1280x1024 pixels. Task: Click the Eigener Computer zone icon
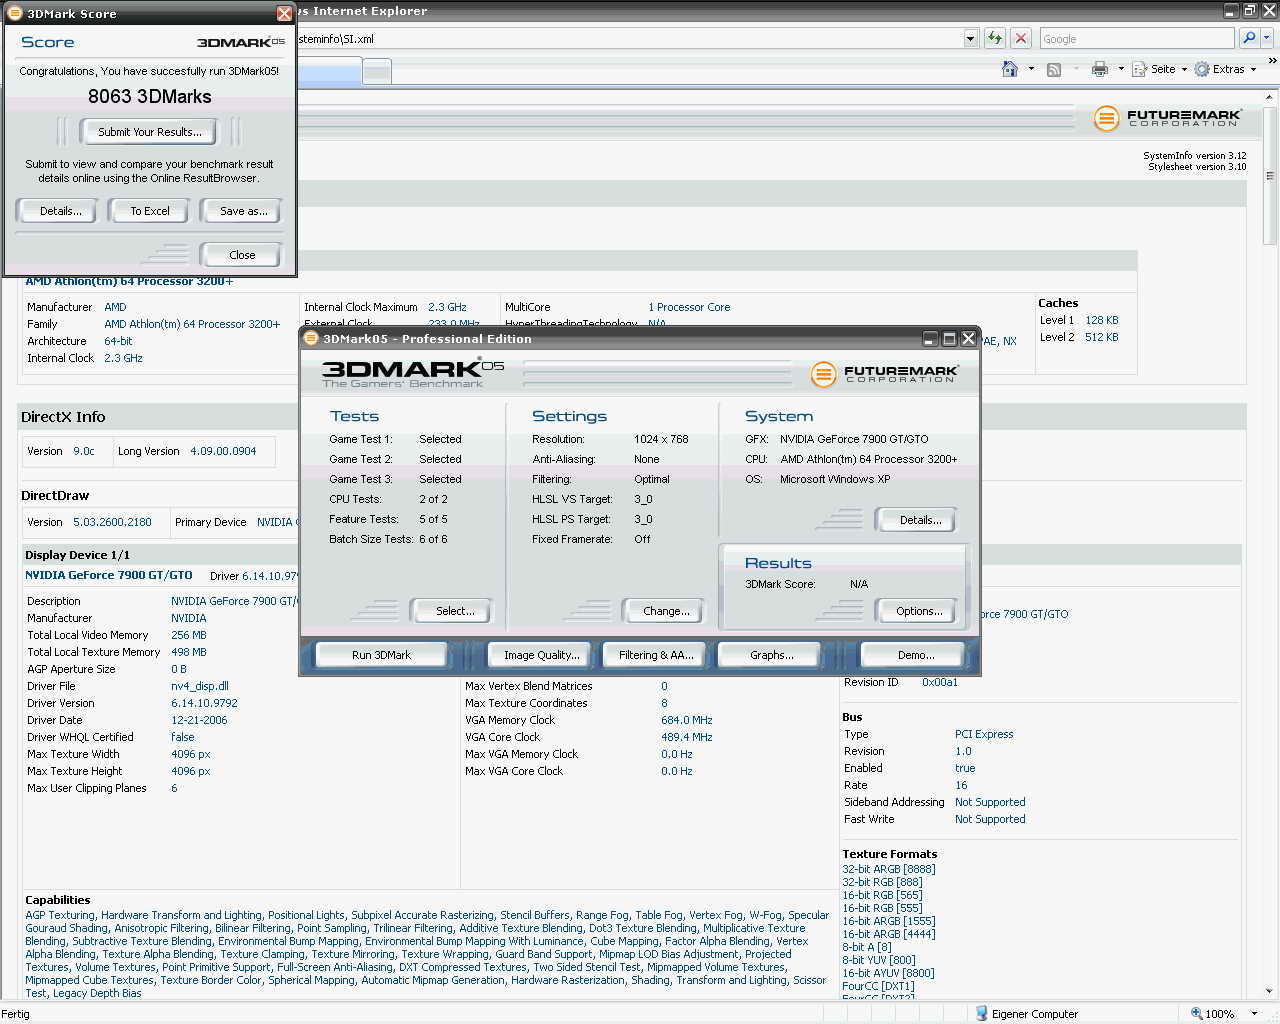[982, 1013]
